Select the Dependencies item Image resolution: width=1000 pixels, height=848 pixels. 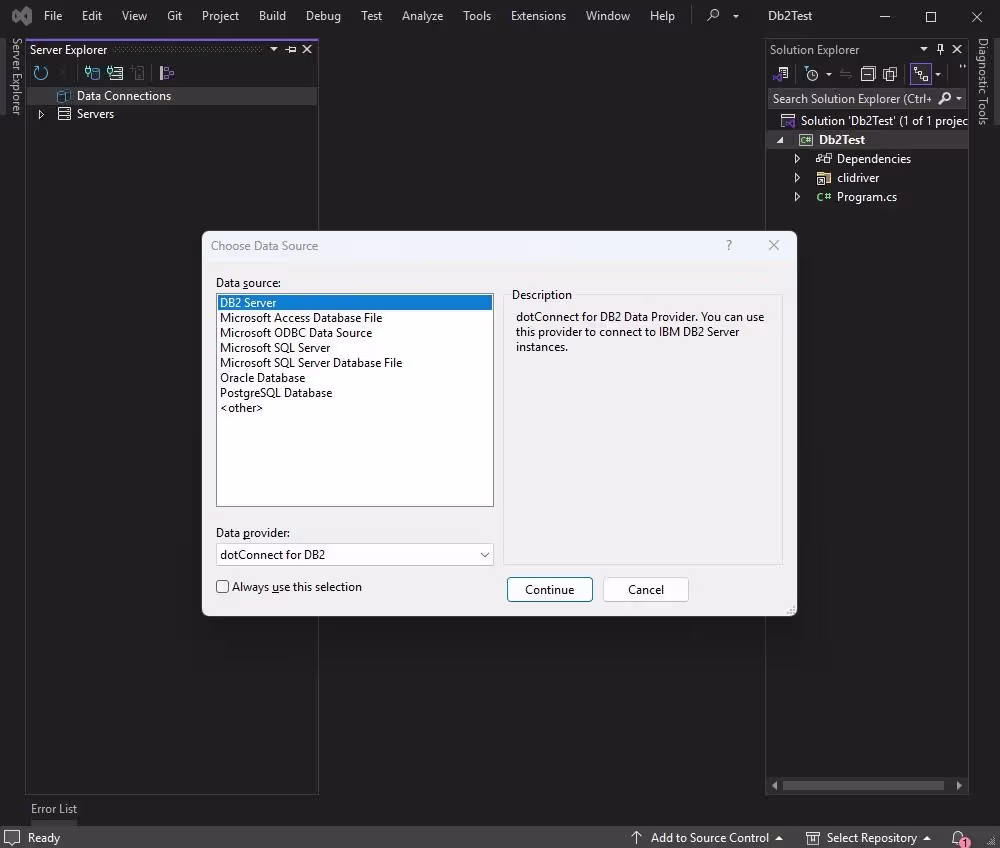[x=873, y=159]
